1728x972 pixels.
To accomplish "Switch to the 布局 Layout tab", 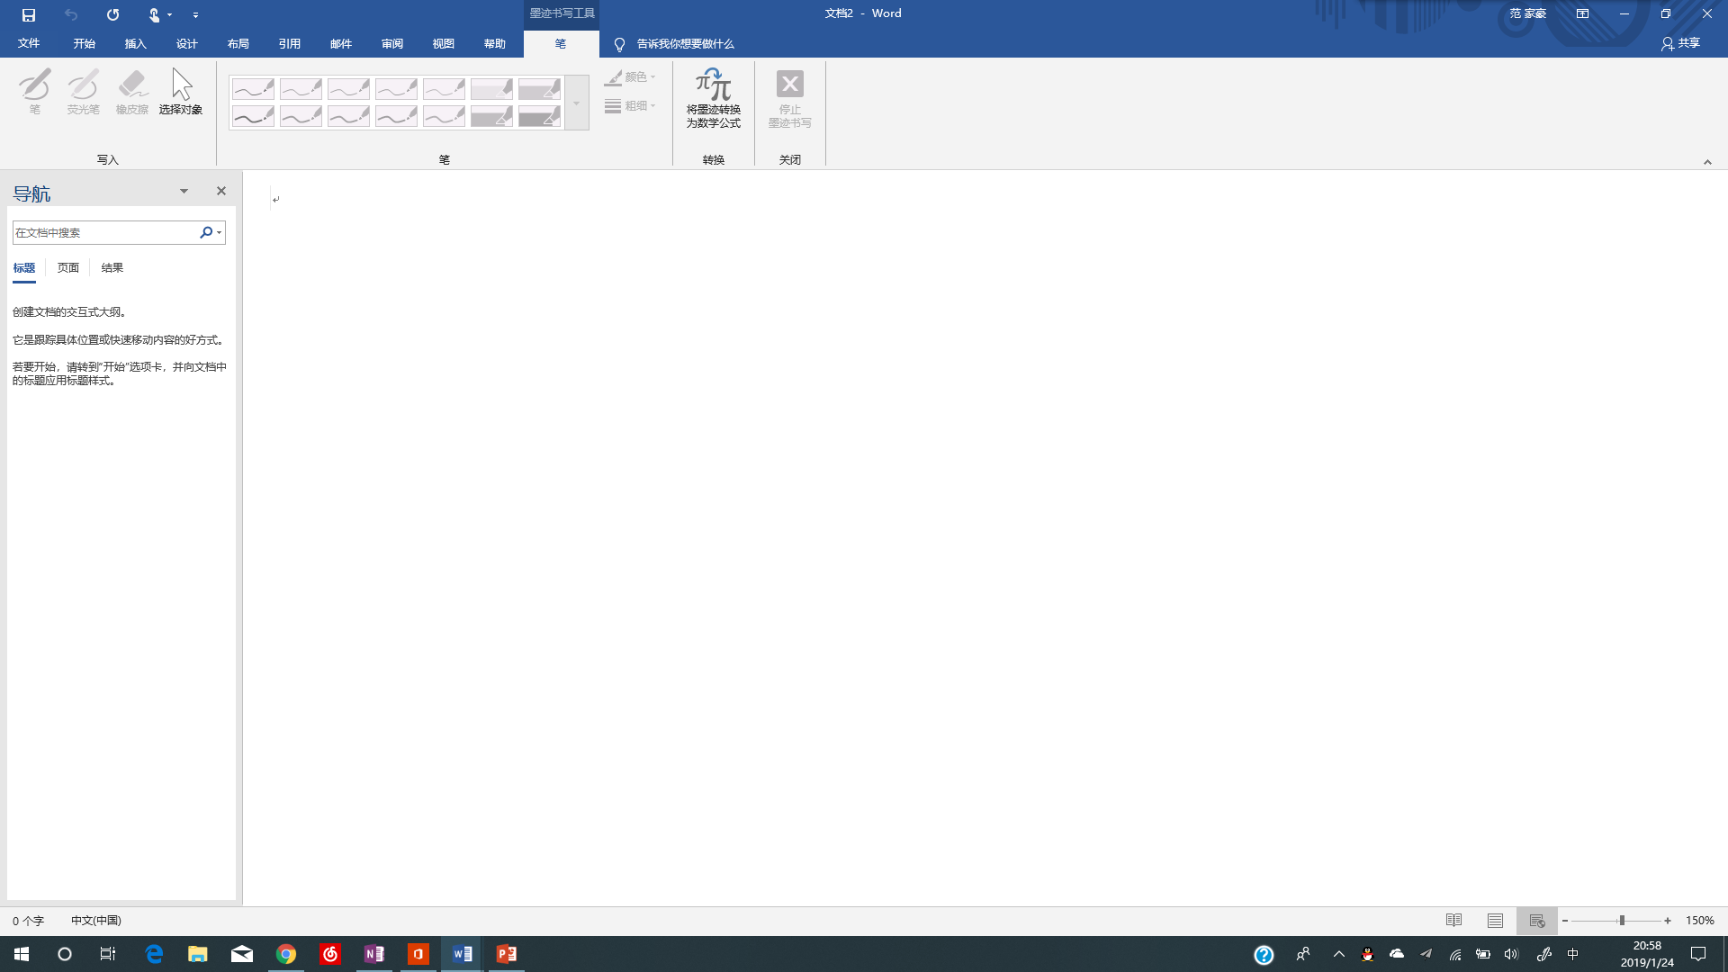I will [238, 44].
